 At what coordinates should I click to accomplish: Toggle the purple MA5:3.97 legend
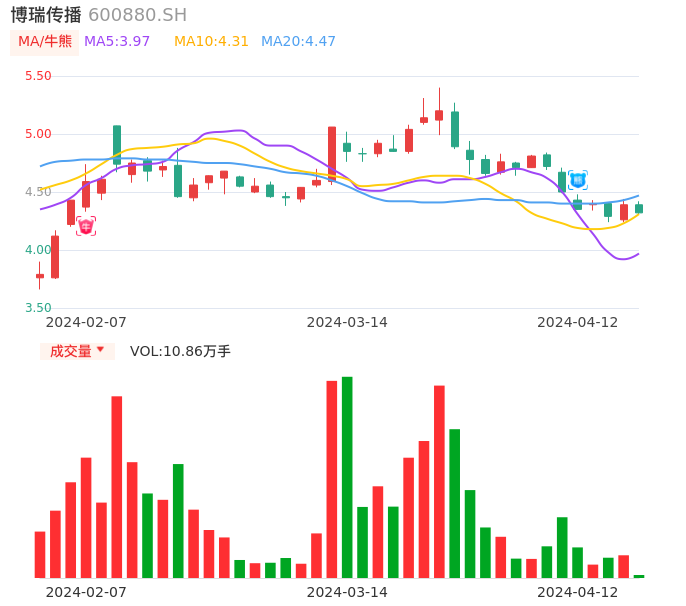[x=117, y=42]
